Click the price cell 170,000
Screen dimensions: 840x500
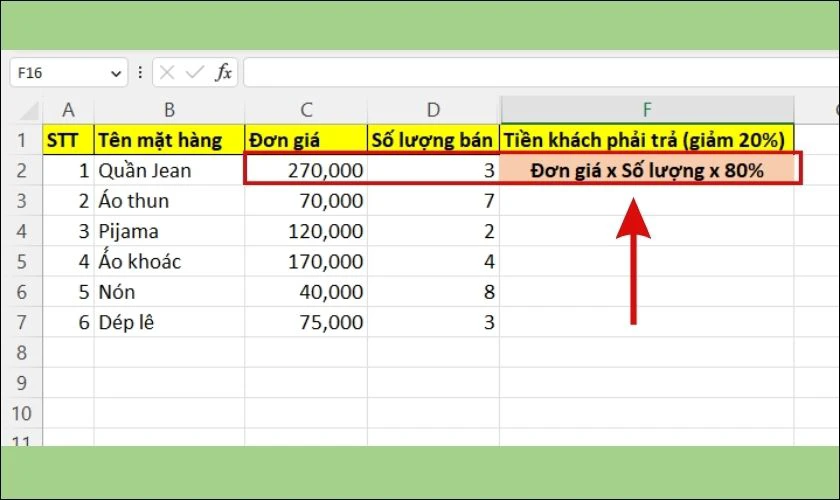click(x=306, y=262)
